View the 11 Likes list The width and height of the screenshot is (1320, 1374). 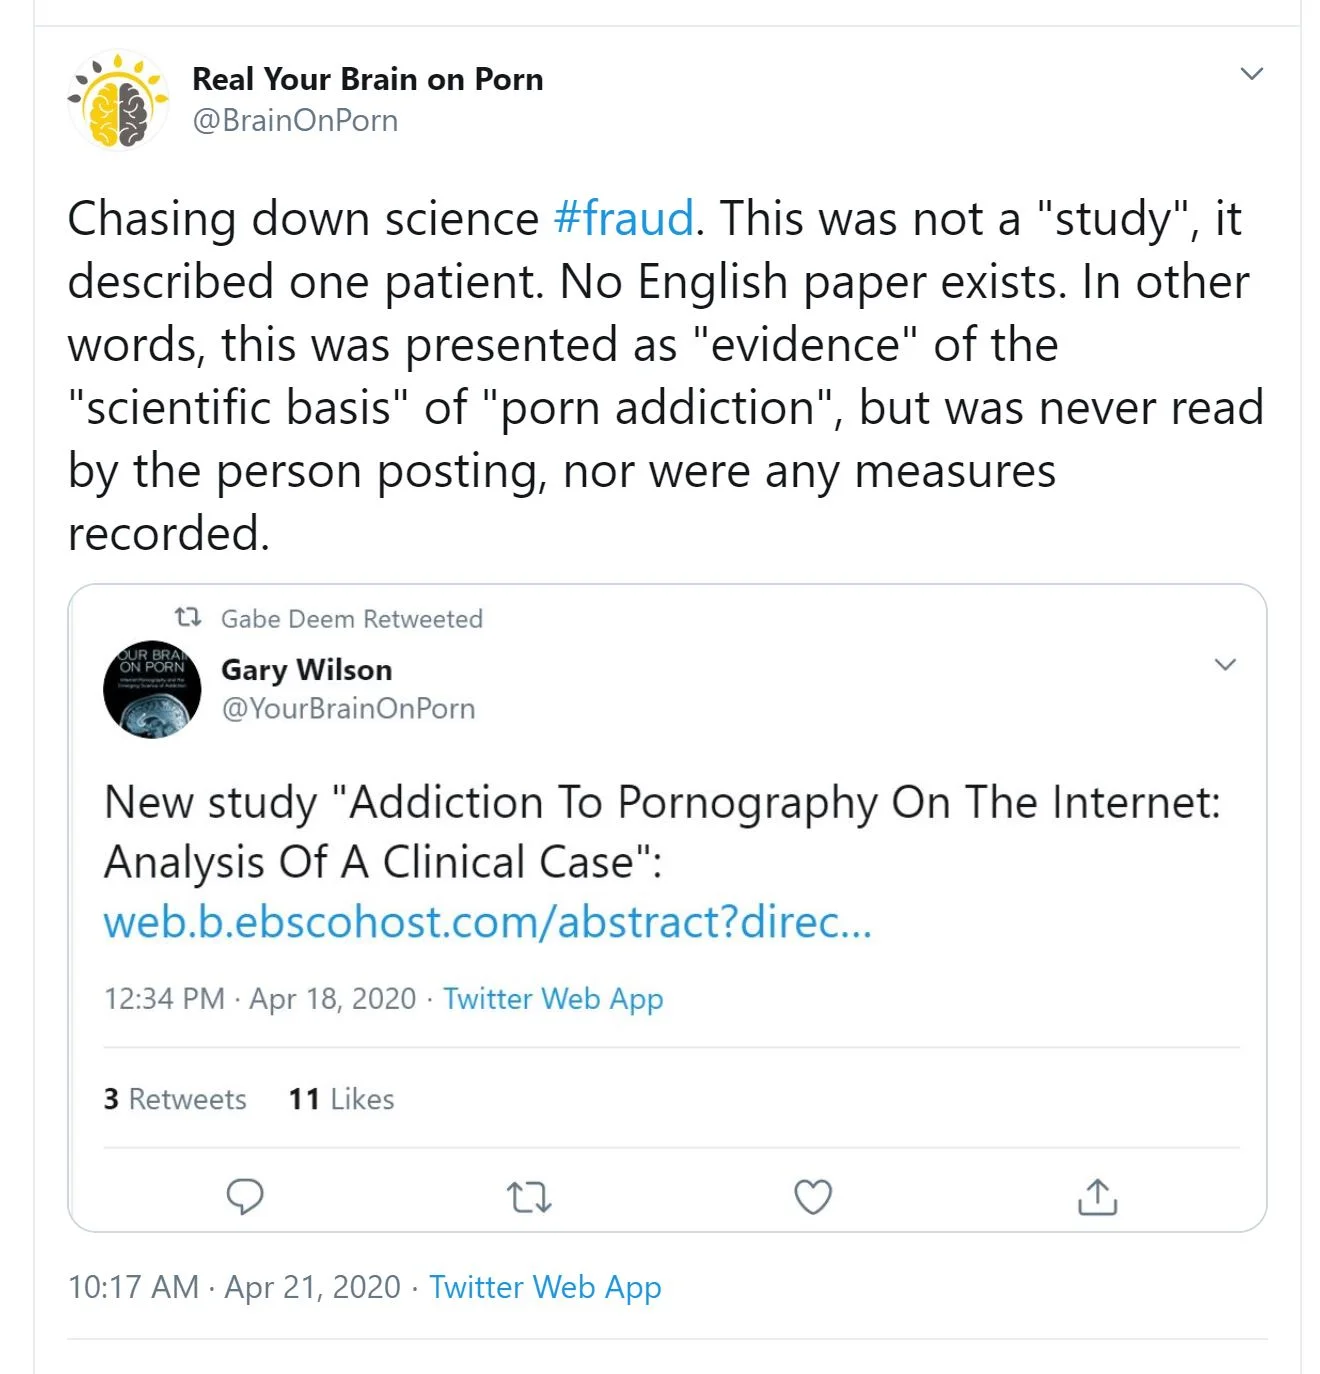coord(341,1099)
